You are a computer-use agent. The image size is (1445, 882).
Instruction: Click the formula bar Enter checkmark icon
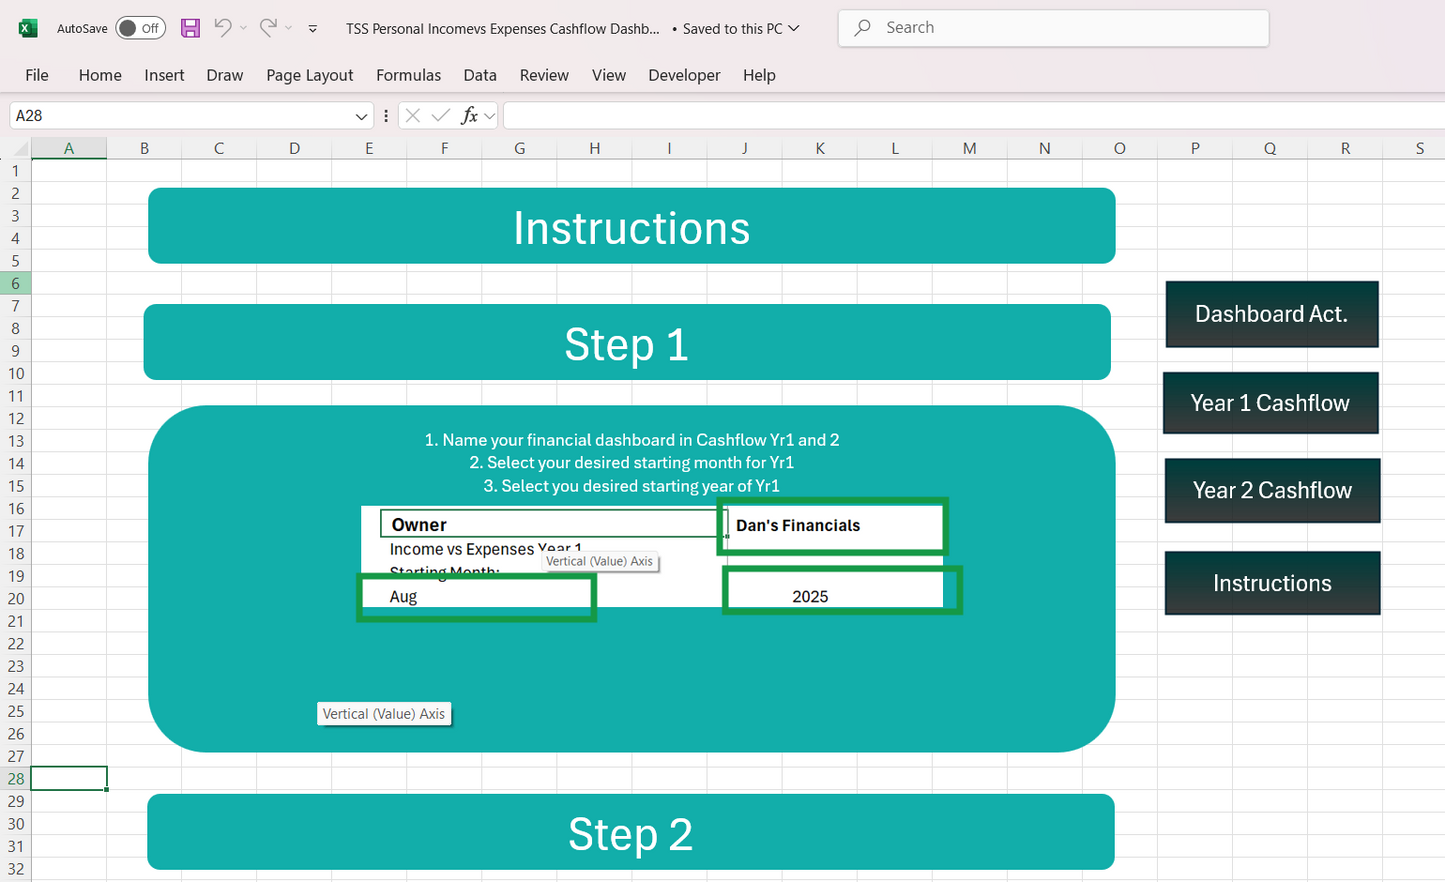pos(440,116)
